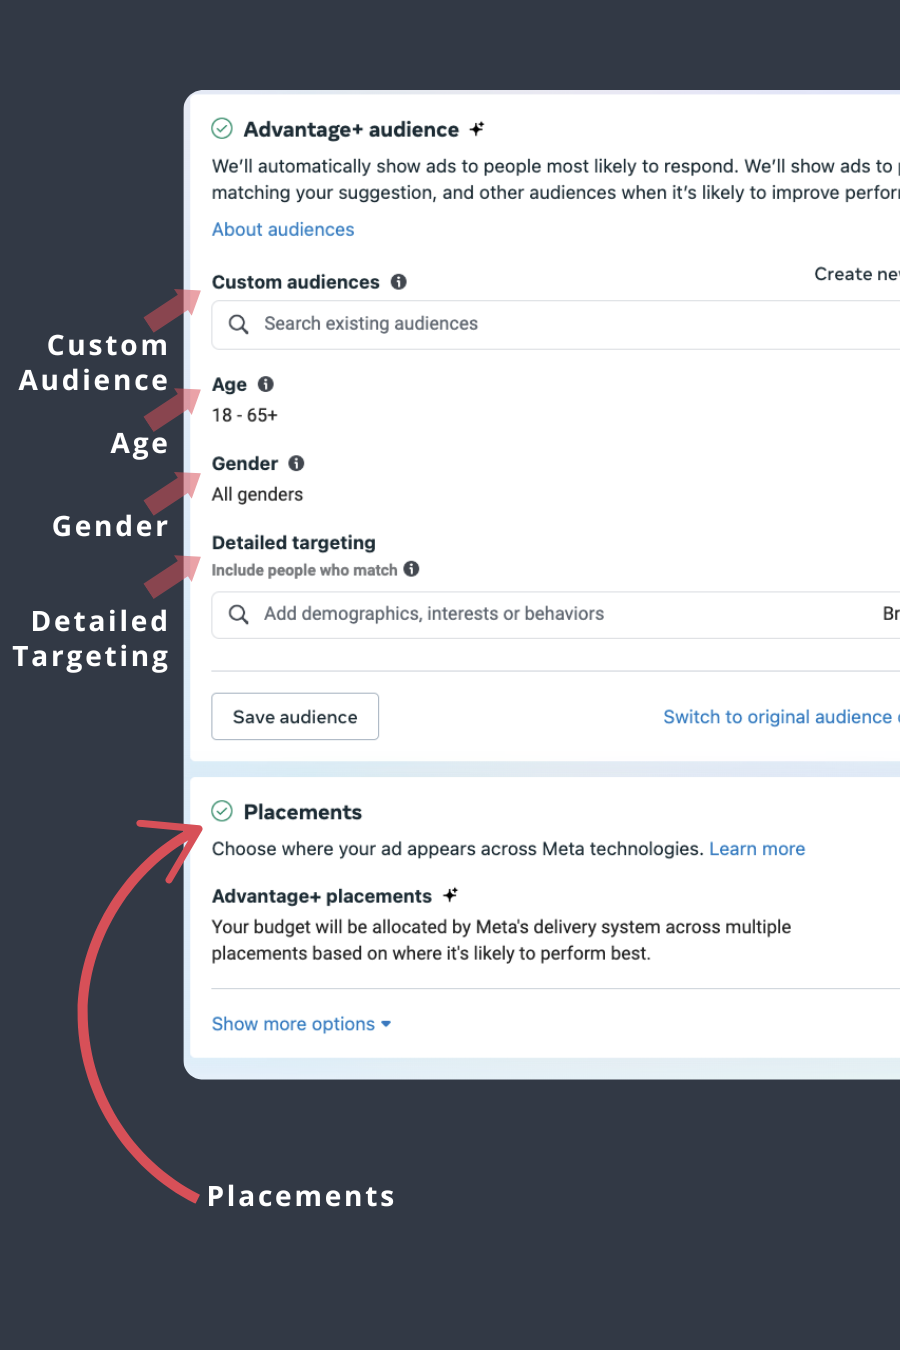Click the All genders value
This screenshot has width=900, height=1350.
pyautogui.click(x=257, y=494)
